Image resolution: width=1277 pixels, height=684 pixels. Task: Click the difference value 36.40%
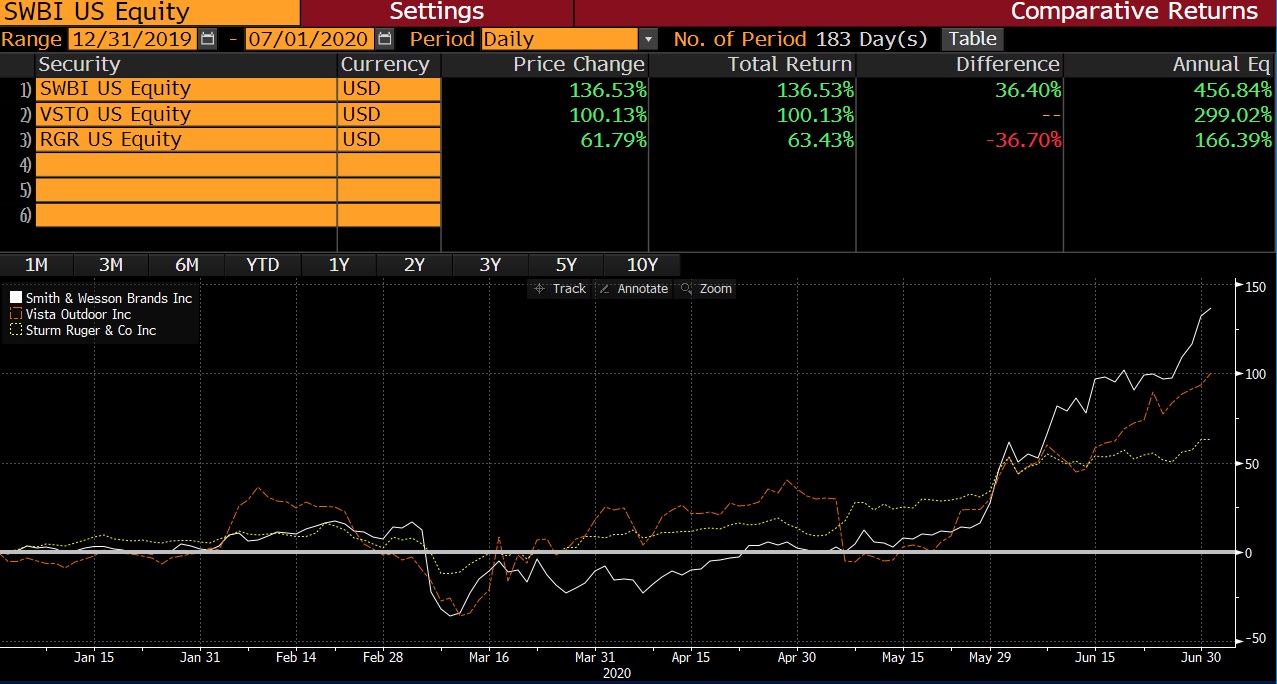[x=1027, y=89]
